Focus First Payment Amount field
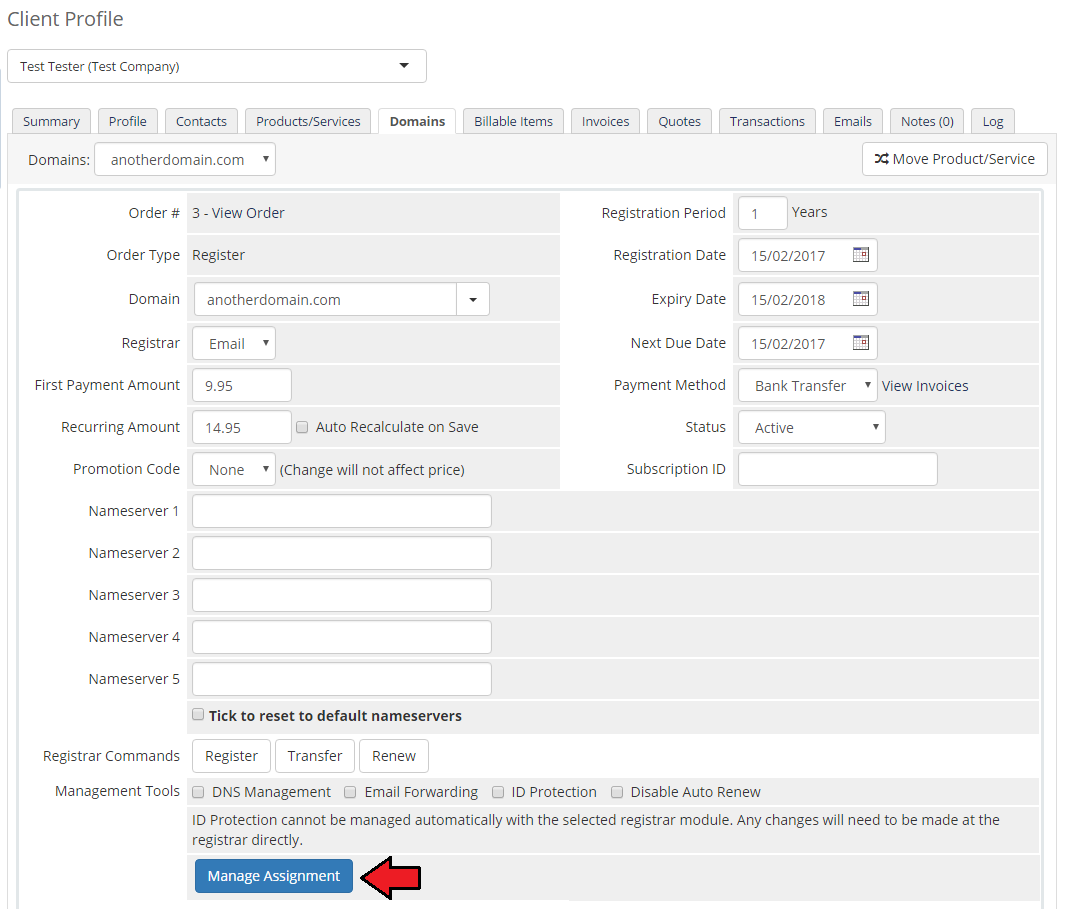This screenshot has width=1068, height=909. click(242, 385)
